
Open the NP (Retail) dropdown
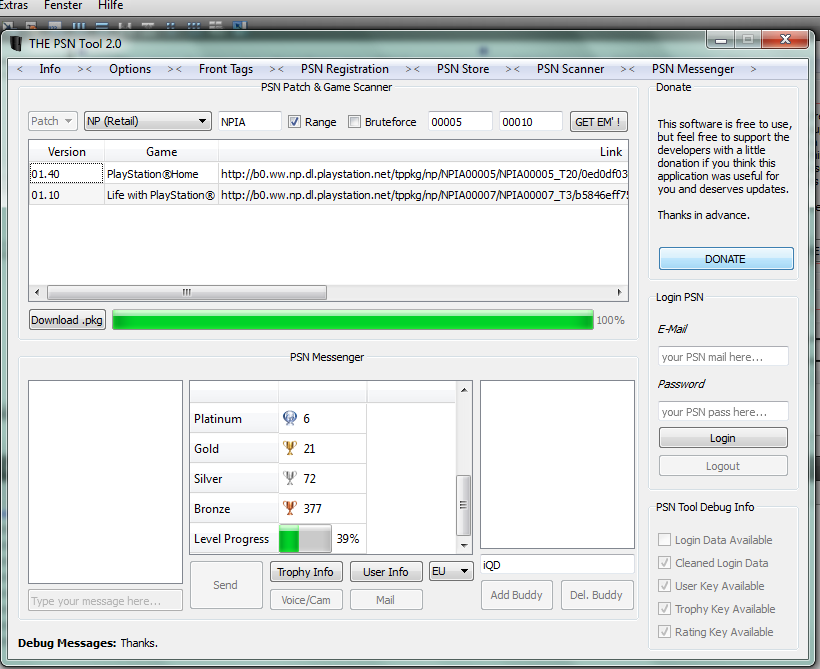147,122
